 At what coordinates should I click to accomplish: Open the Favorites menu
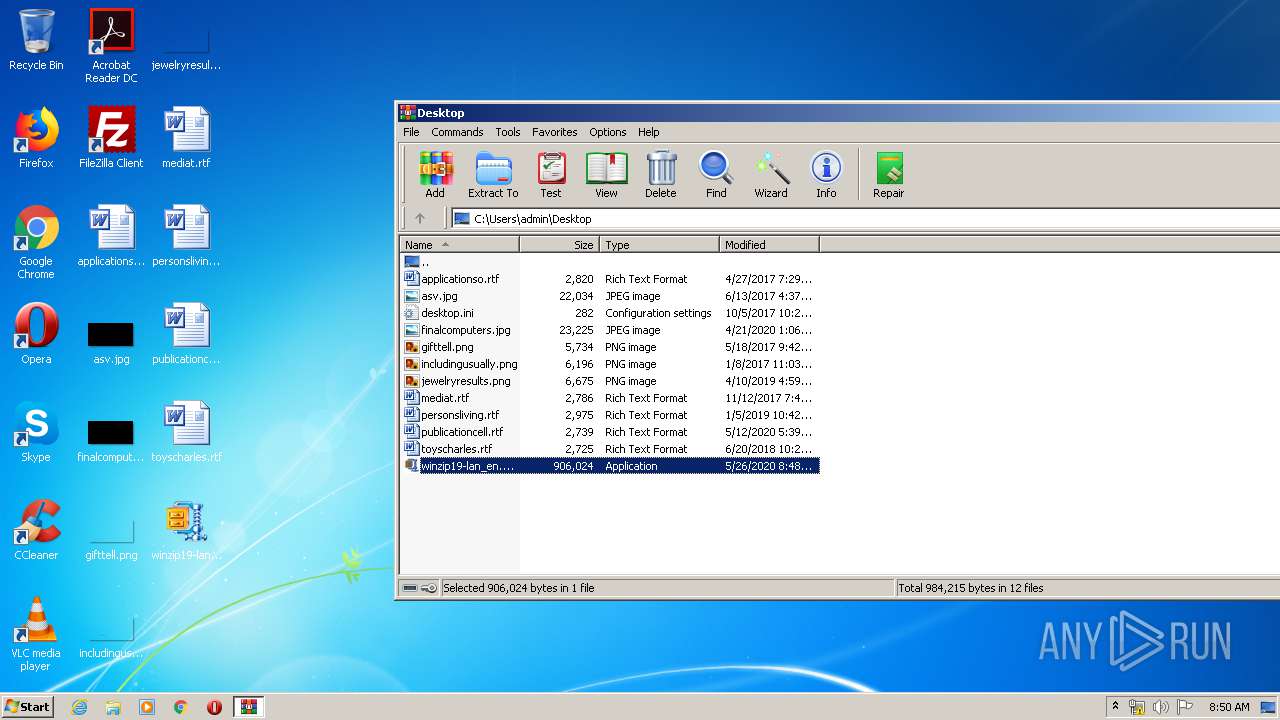pyautogui.click(x=554, y=132)
